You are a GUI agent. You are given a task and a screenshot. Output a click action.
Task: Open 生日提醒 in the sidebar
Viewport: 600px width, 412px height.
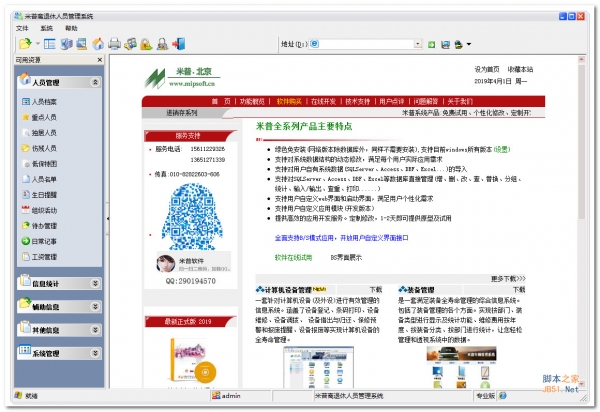39,195
